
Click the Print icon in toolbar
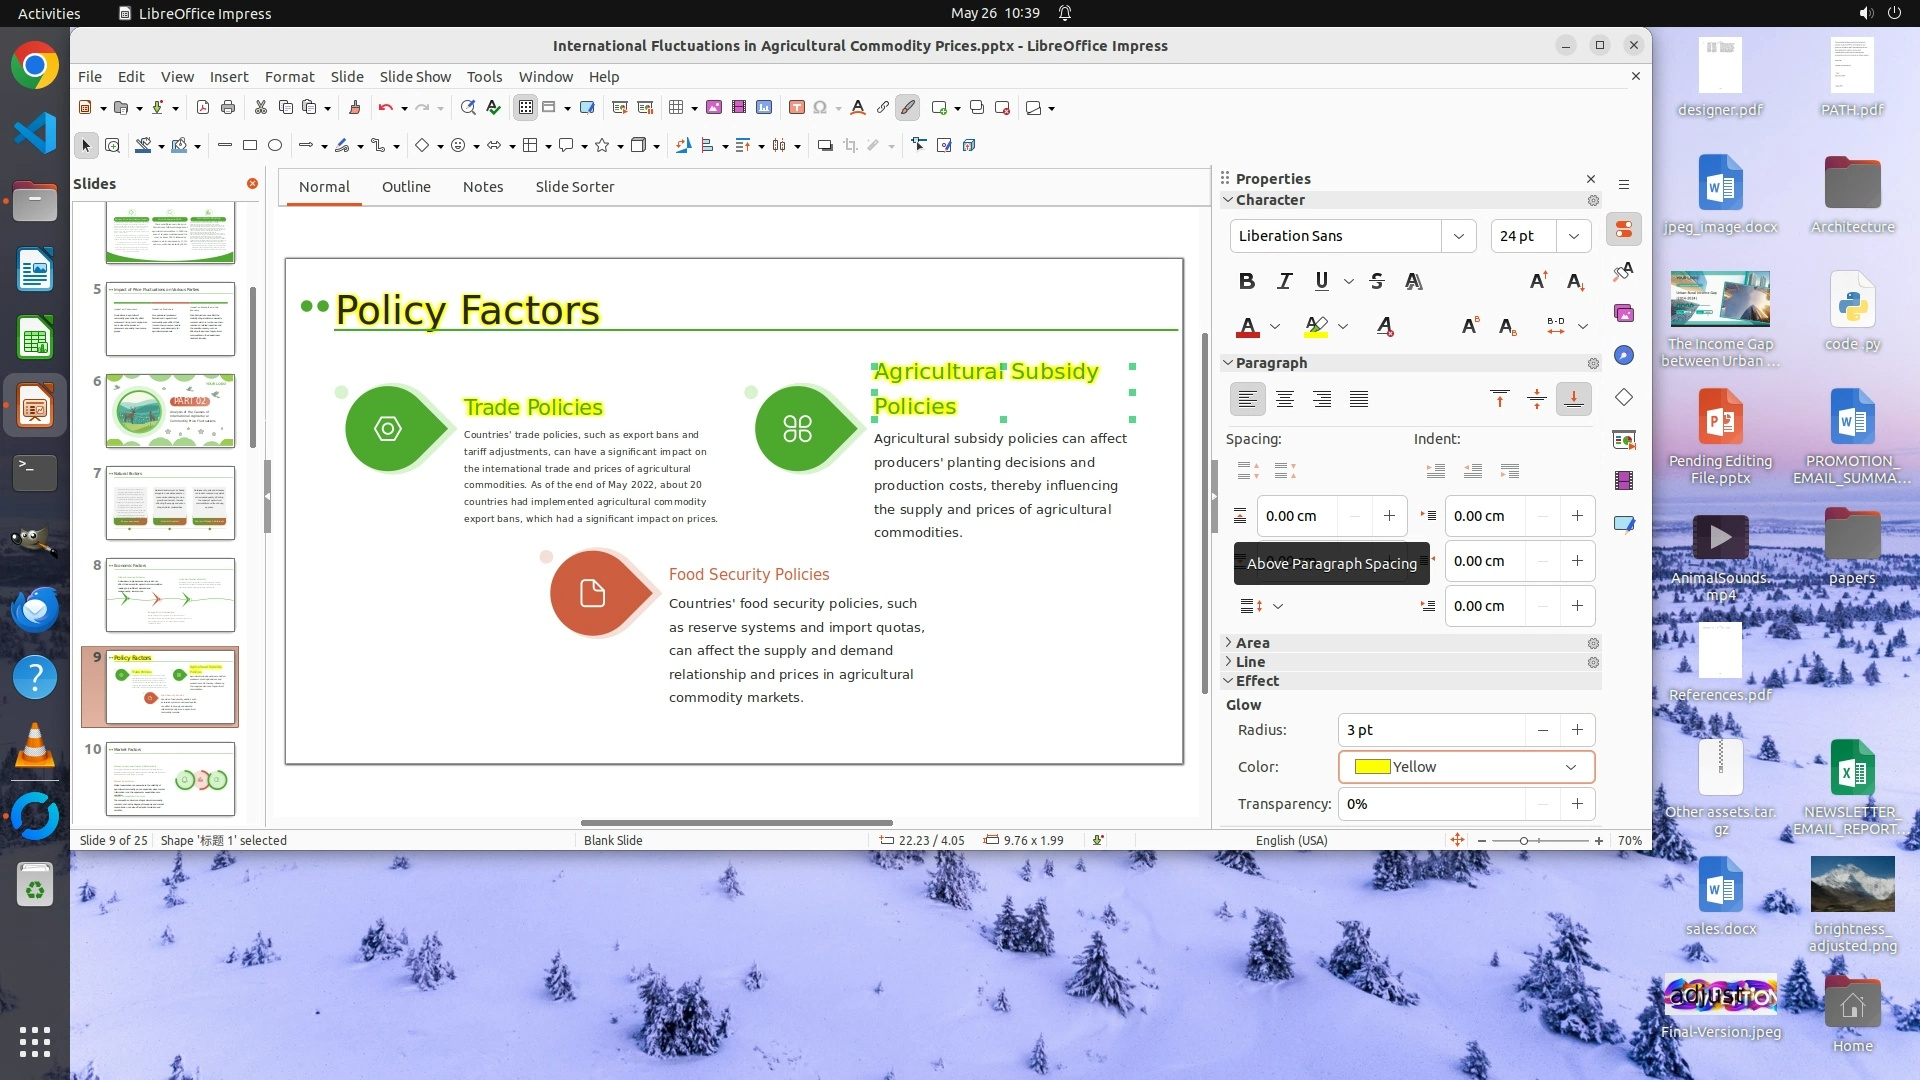(x=228, y=107)
